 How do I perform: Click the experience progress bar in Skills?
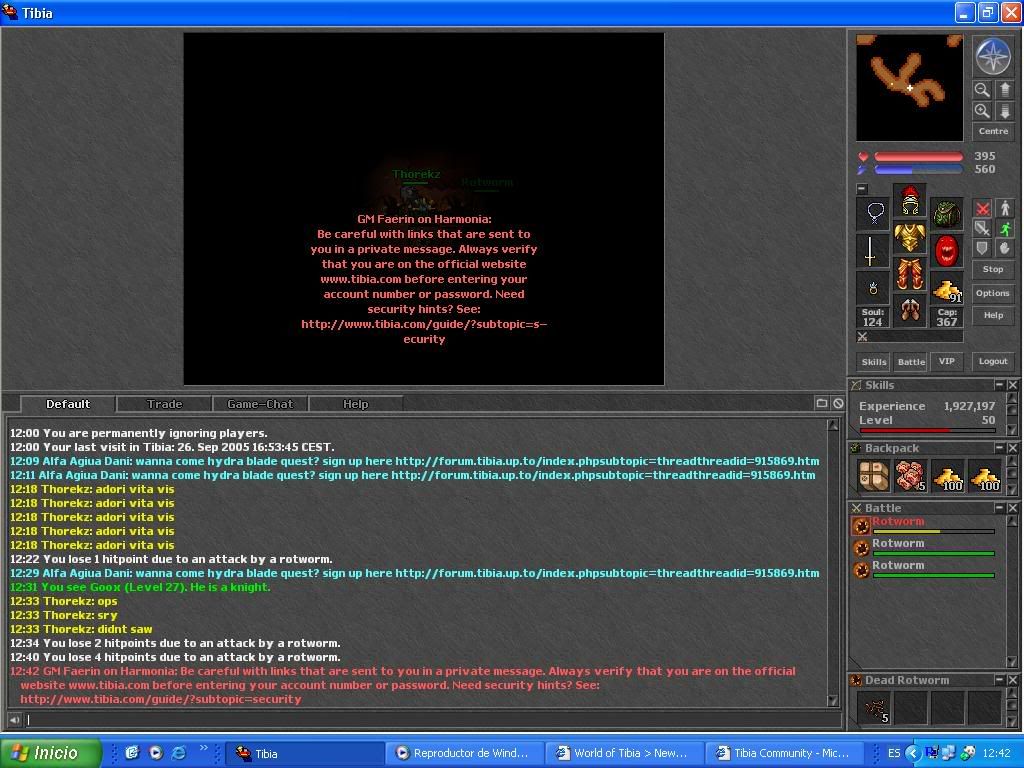pyautogui.click(x=927, y=430)
